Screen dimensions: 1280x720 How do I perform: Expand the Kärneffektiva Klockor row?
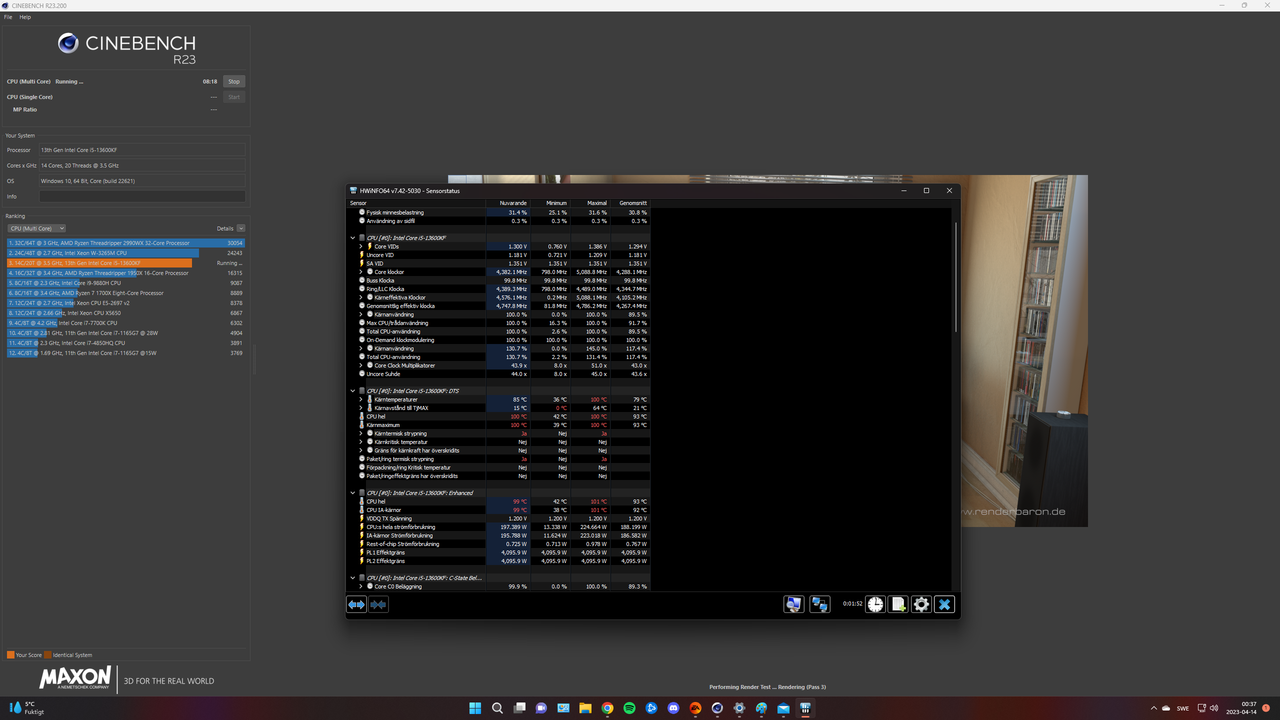click(x=361, y=297)
